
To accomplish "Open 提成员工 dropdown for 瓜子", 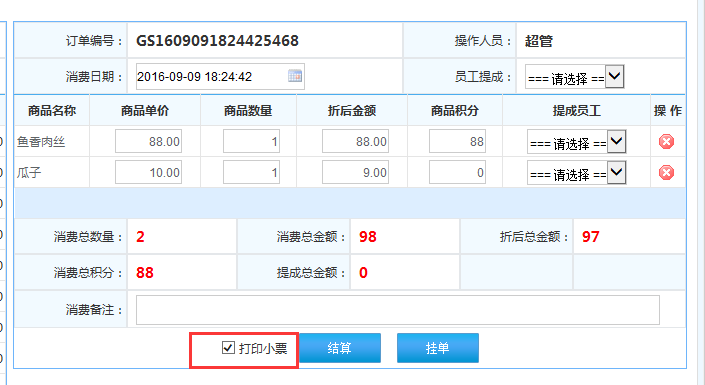I will (576, 173).
